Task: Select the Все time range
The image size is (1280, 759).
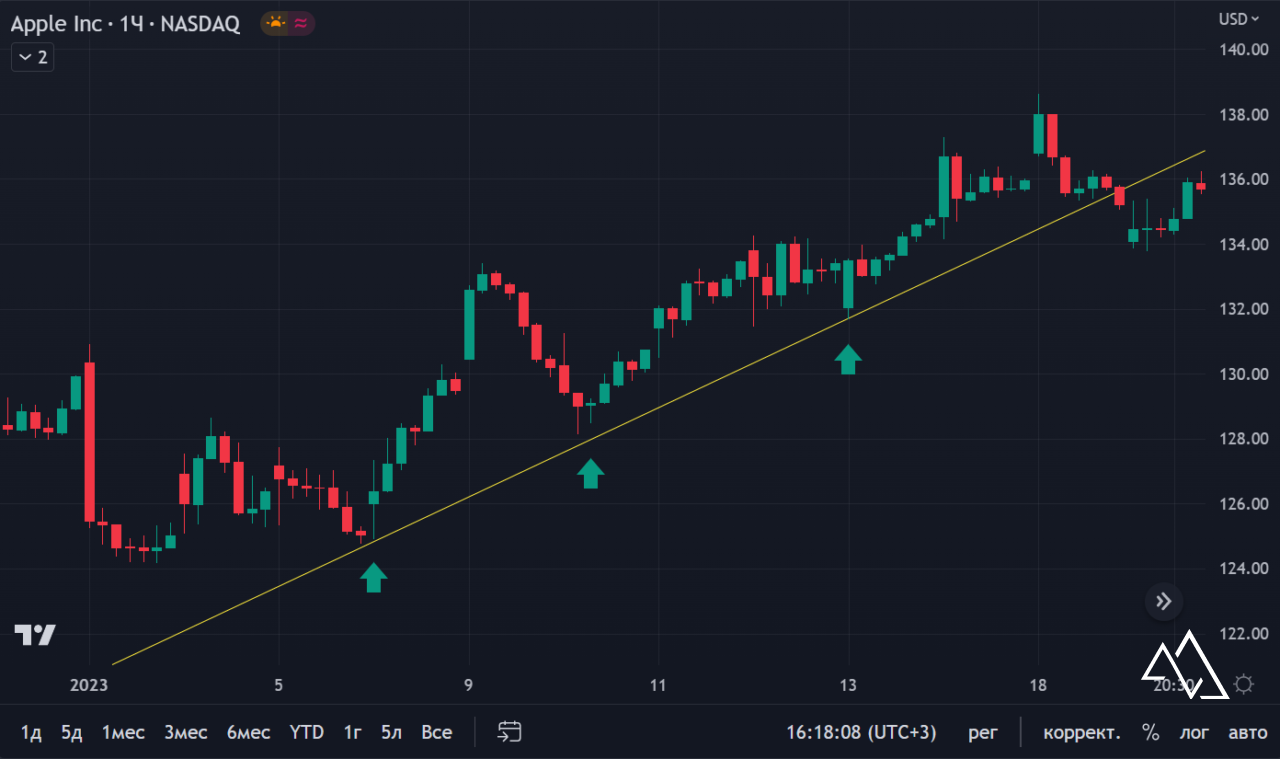Action: (x=436, y=732)
